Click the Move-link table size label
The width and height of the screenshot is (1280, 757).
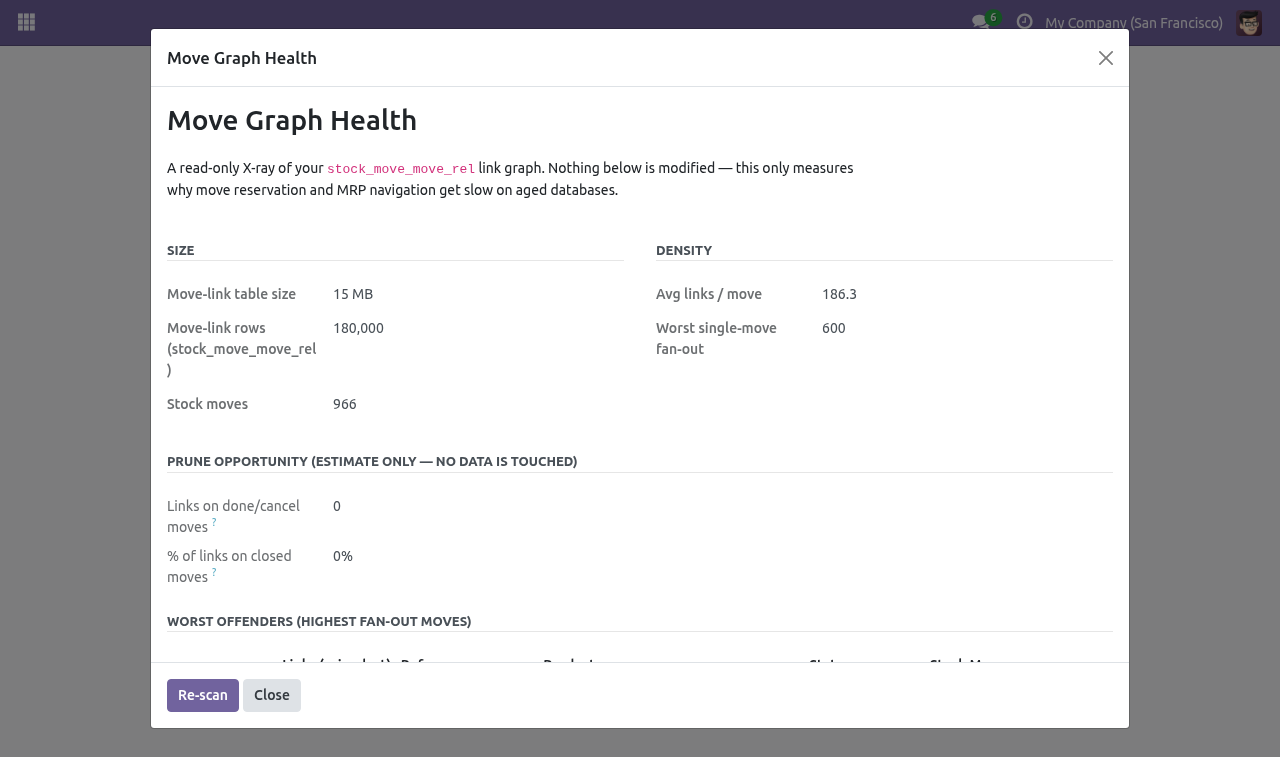click(231, 294)
